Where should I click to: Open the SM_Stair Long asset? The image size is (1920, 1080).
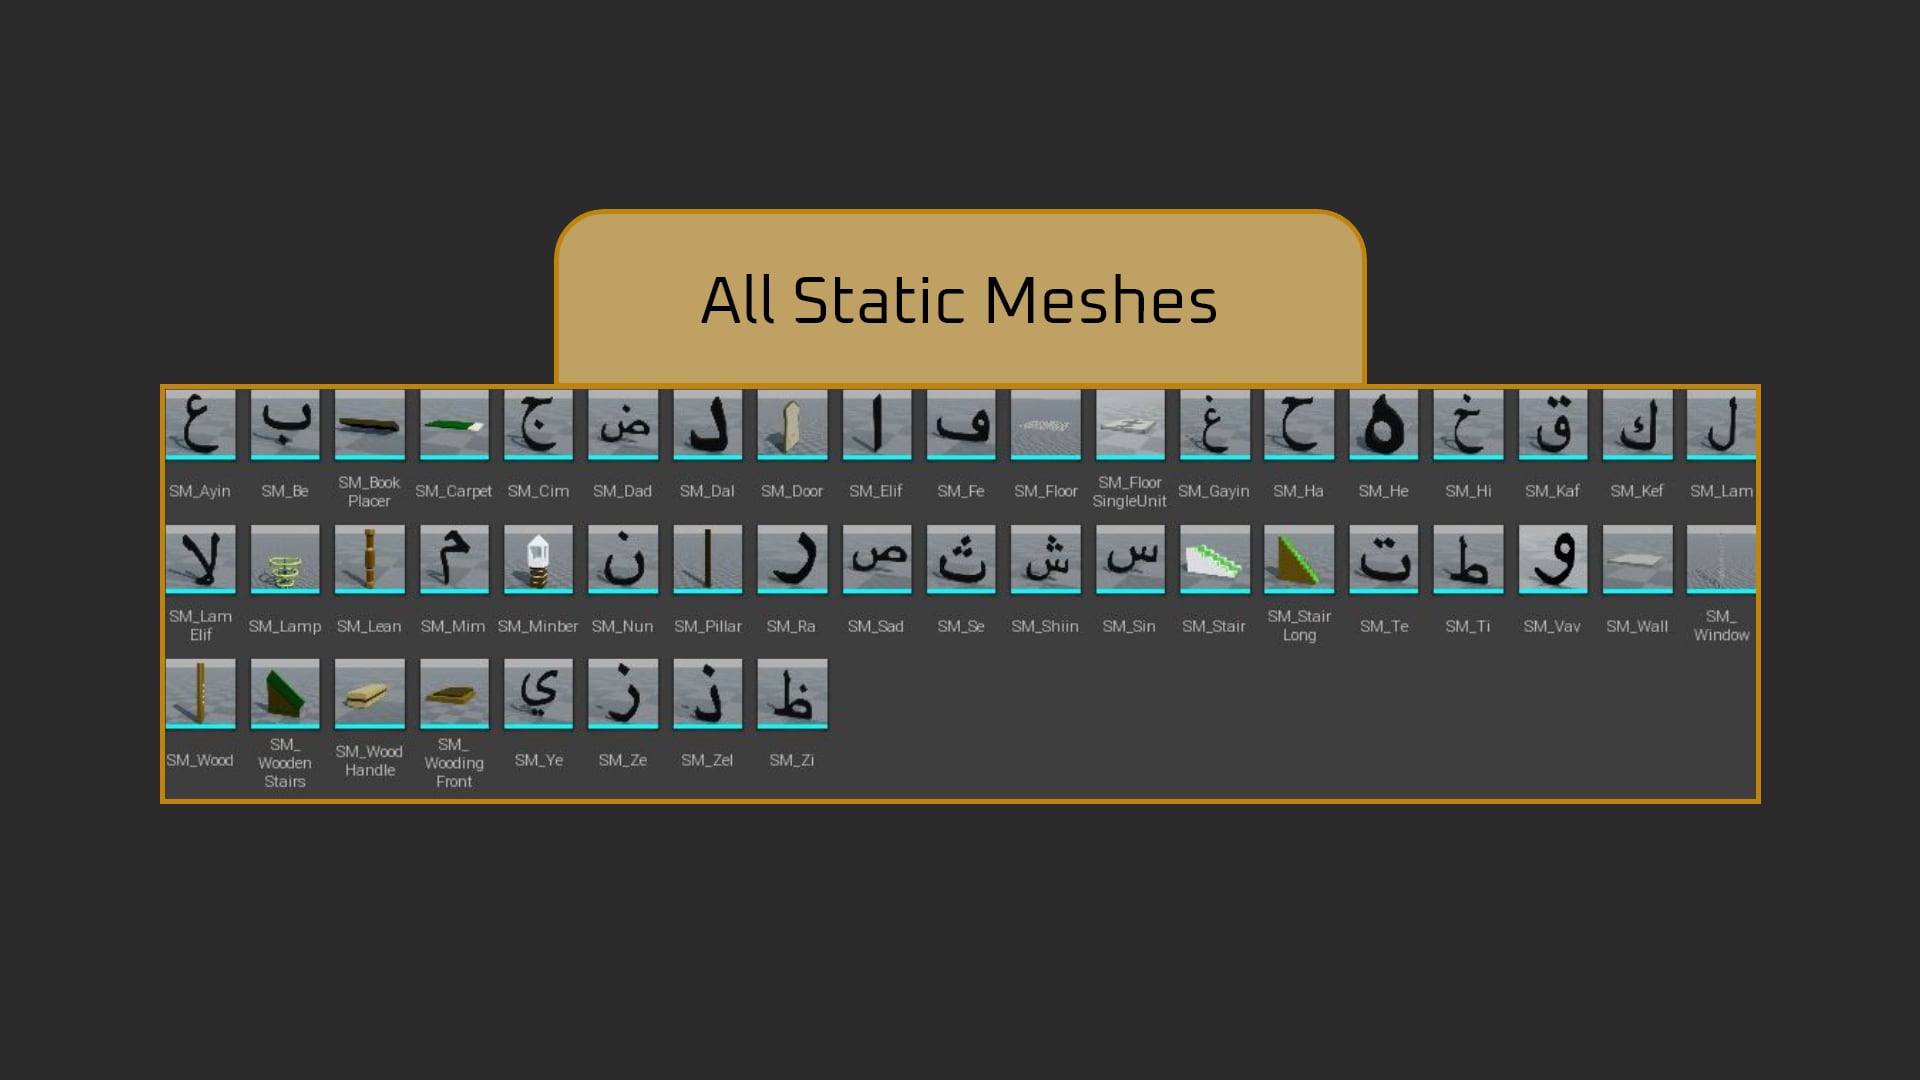(x=1298, y=560)
